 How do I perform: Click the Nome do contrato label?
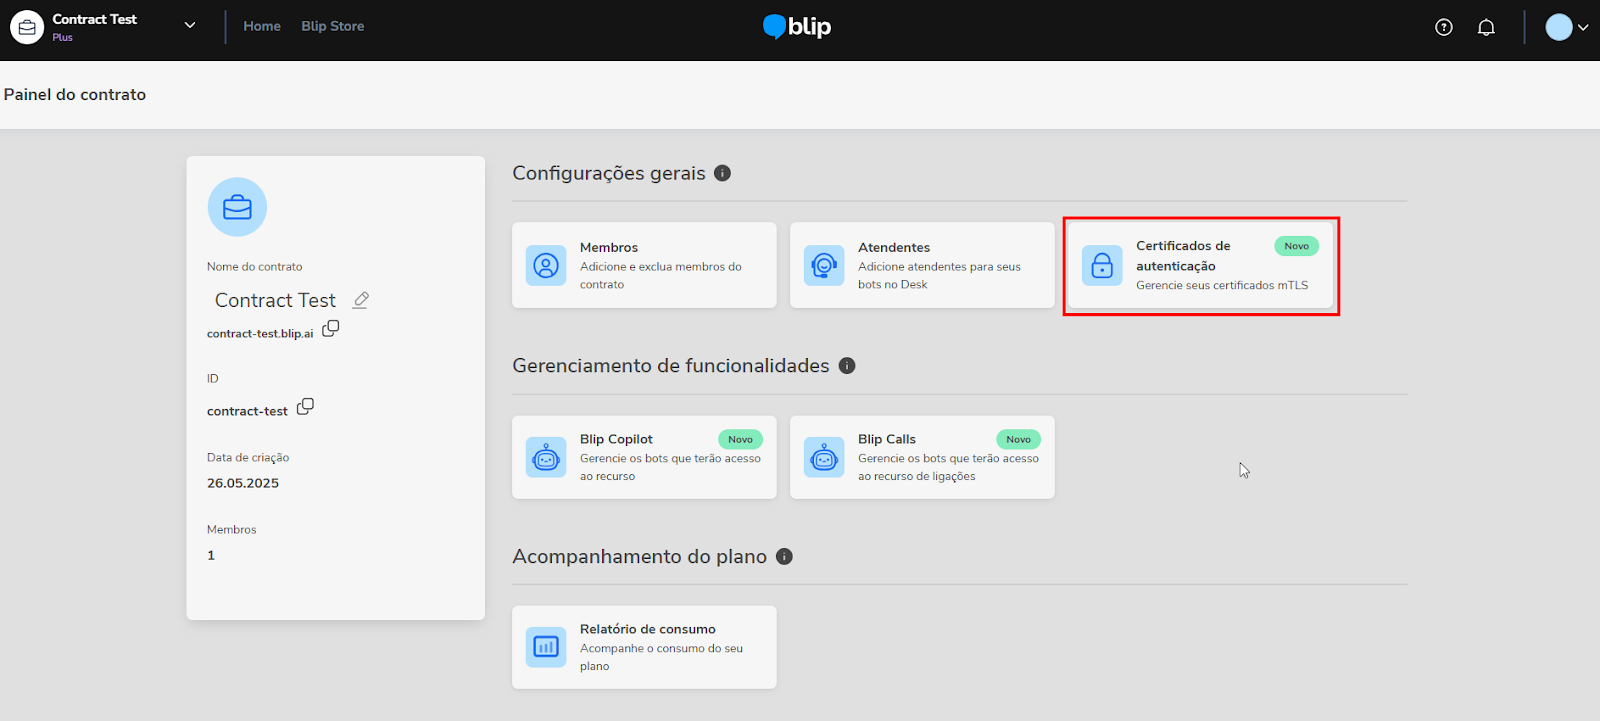click(254, 267)
